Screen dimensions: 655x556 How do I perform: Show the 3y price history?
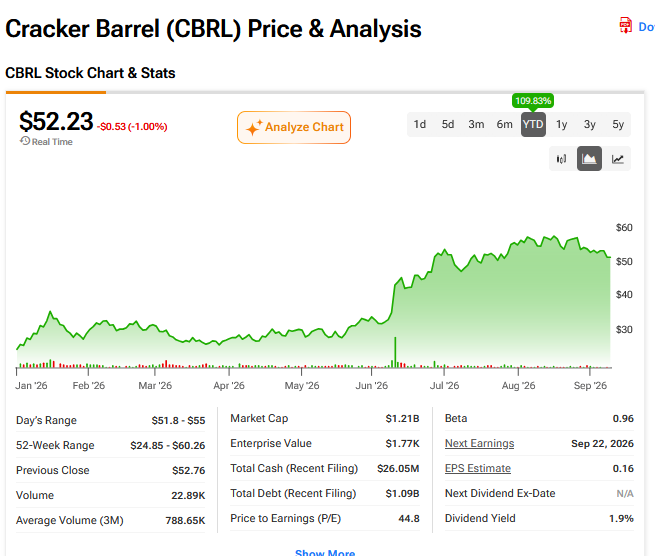[589, 124]
